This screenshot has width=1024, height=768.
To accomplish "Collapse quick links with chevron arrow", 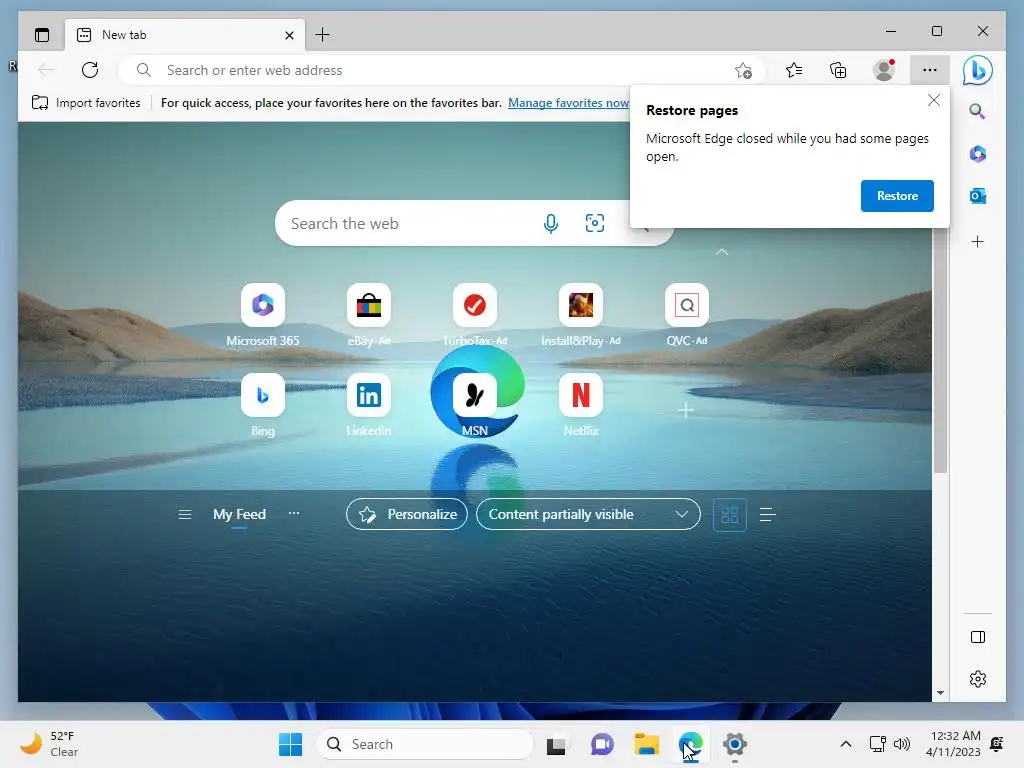I will pyautogui.click(x=722, y=252).
